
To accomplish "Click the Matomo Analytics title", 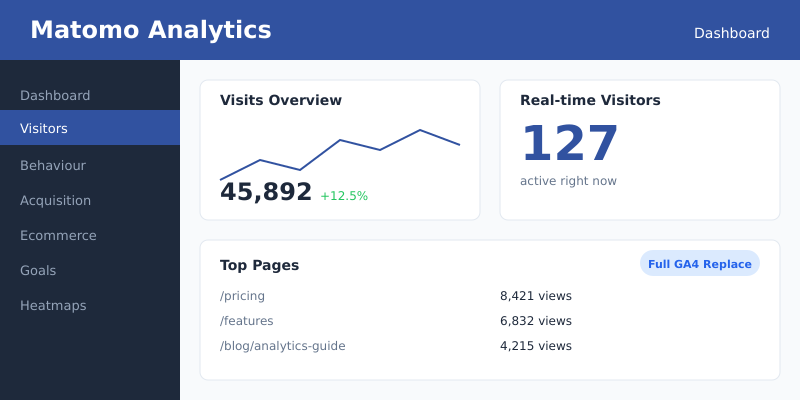I will pos(151,30).
